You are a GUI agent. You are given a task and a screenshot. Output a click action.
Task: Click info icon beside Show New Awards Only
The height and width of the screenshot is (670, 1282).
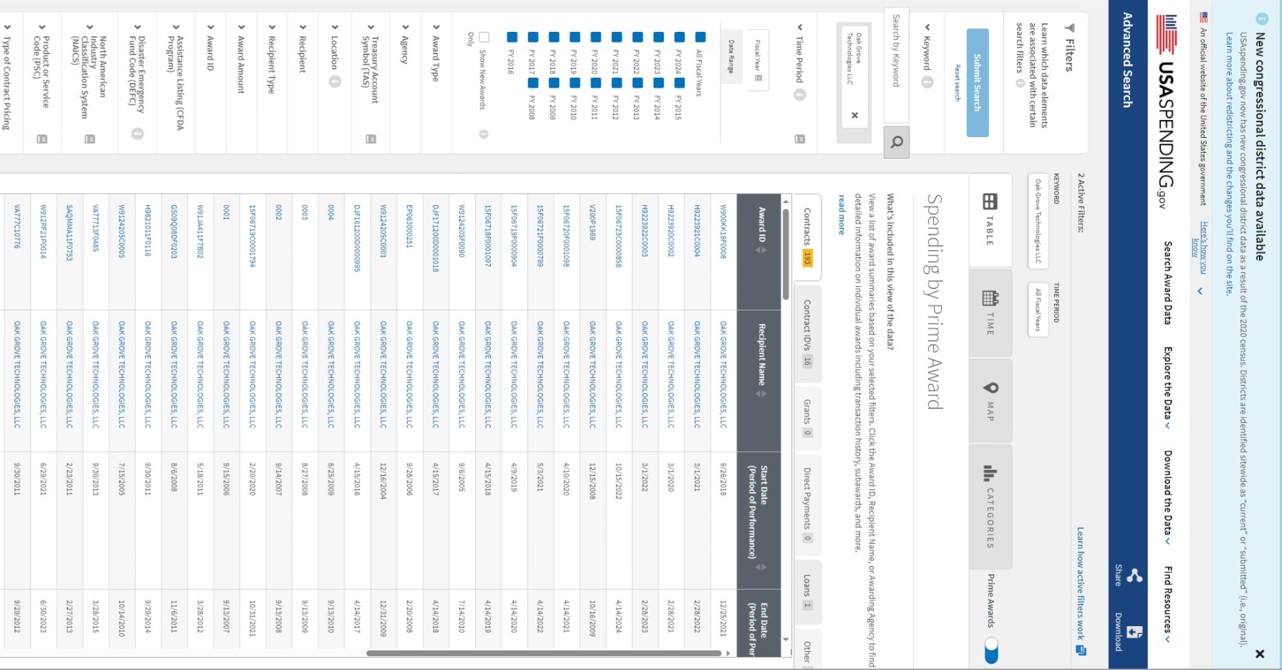(483, 133)
